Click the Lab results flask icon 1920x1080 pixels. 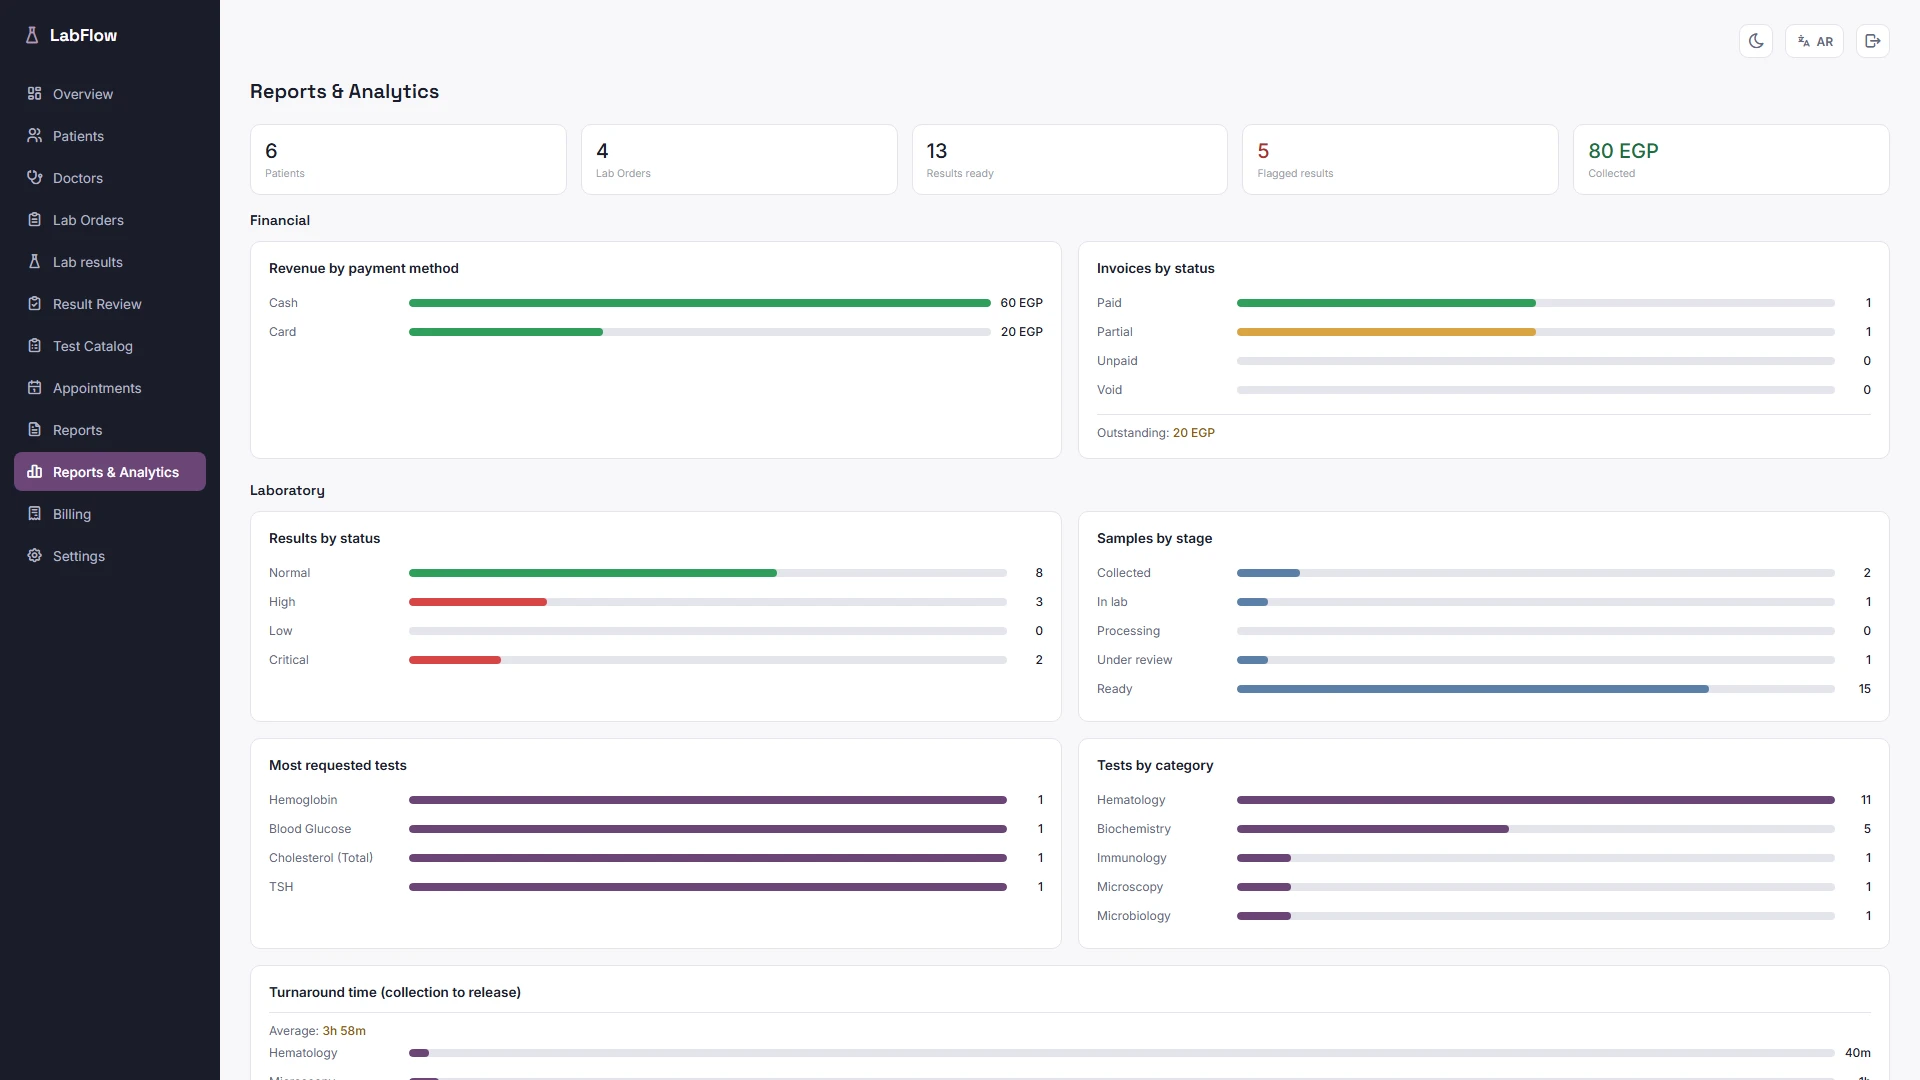click(34, 261)
